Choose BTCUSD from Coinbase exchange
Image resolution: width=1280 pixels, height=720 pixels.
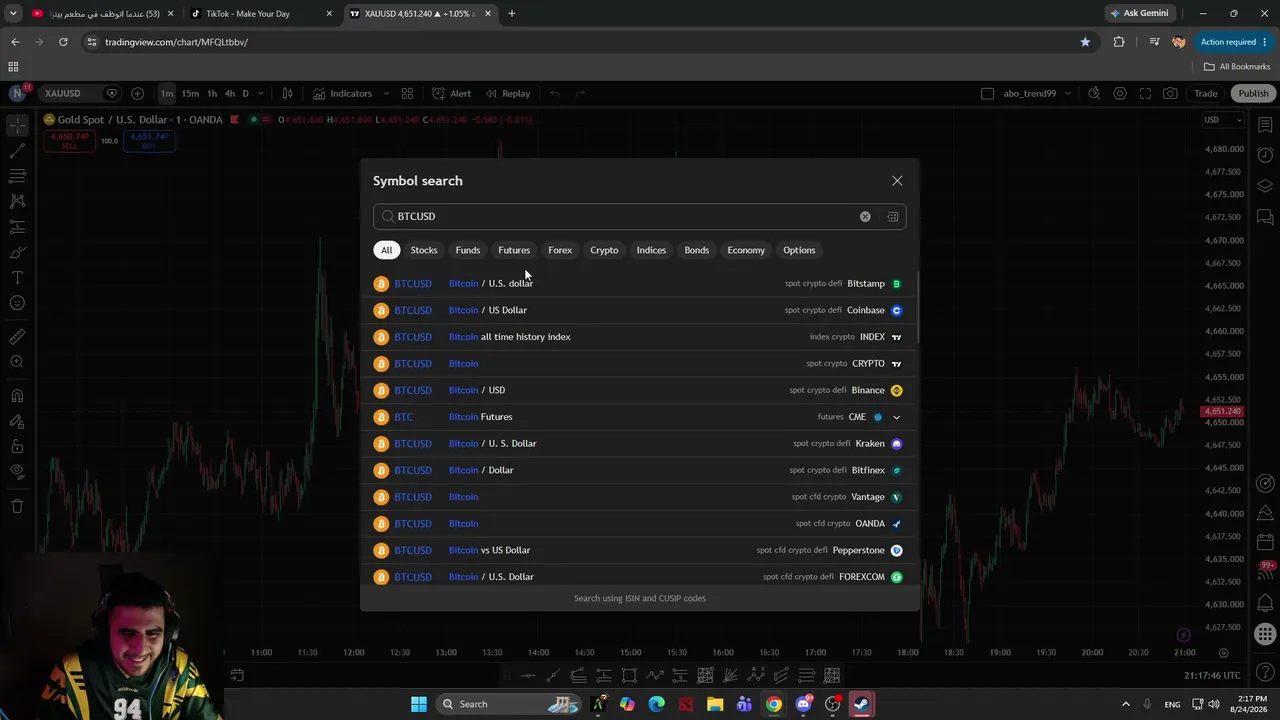[638, 310]
